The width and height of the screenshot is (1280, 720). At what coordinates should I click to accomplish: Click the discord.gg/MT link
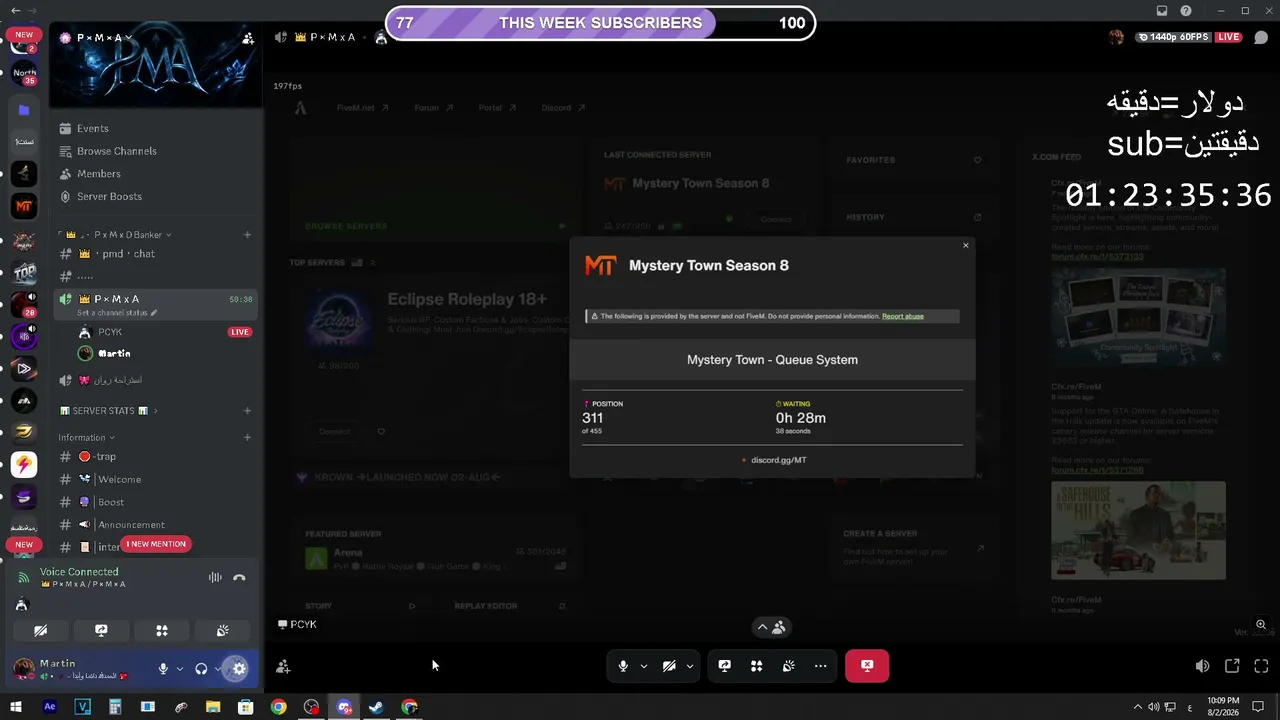point(779,460)
